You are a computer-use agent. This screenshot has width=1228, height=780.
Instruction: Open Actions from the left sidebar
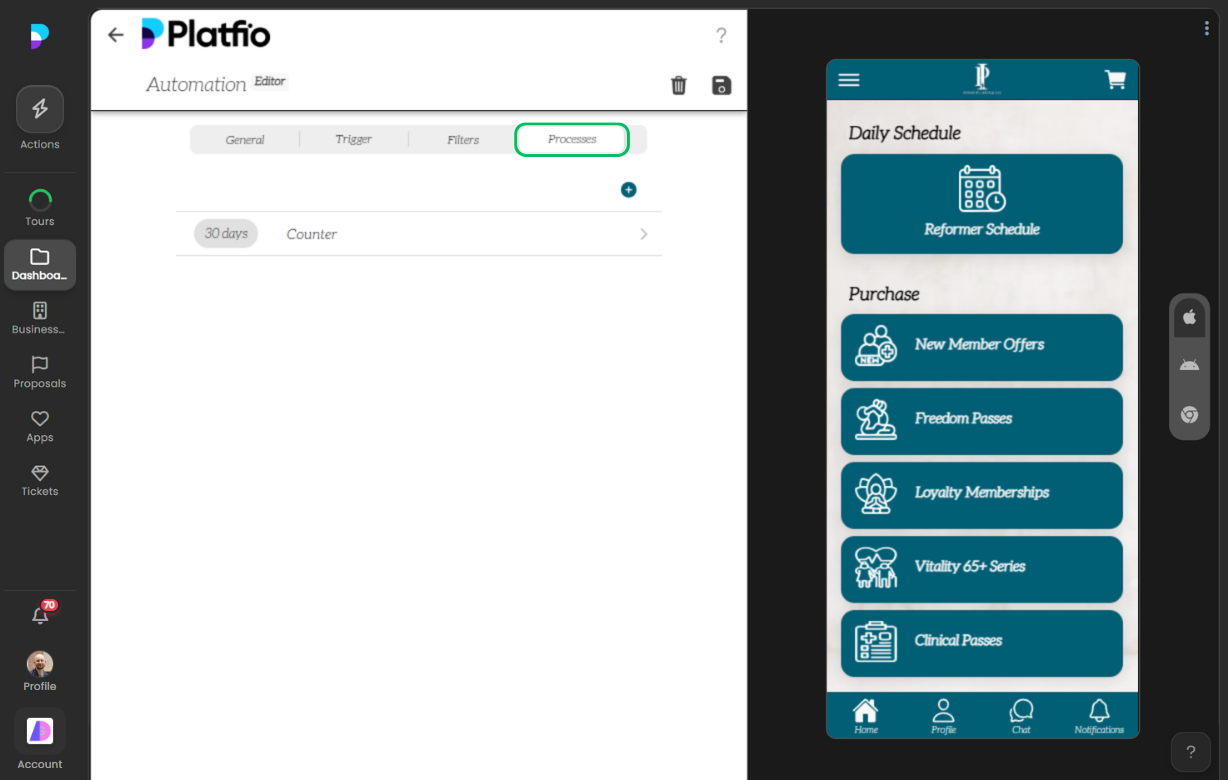pos(39,108)
